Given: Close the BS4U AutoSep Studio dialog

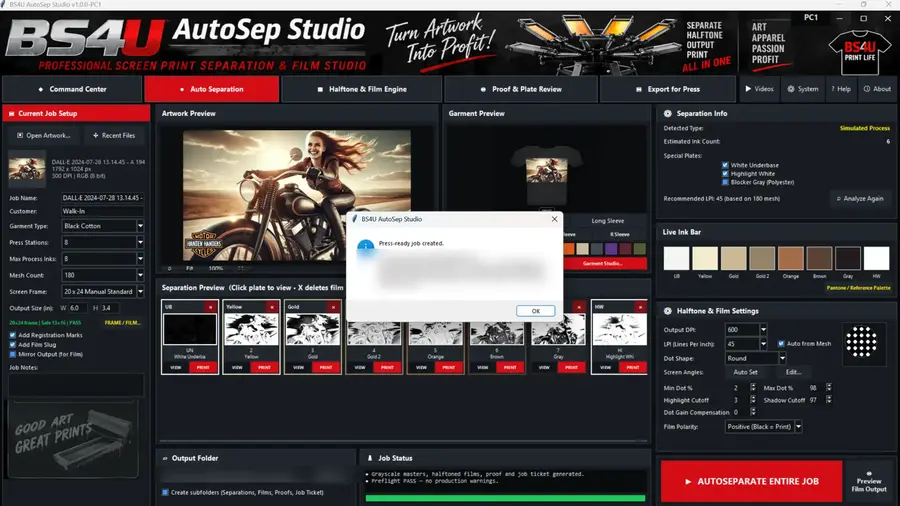Looking at the screenshot, I should [x=554, y=219].
